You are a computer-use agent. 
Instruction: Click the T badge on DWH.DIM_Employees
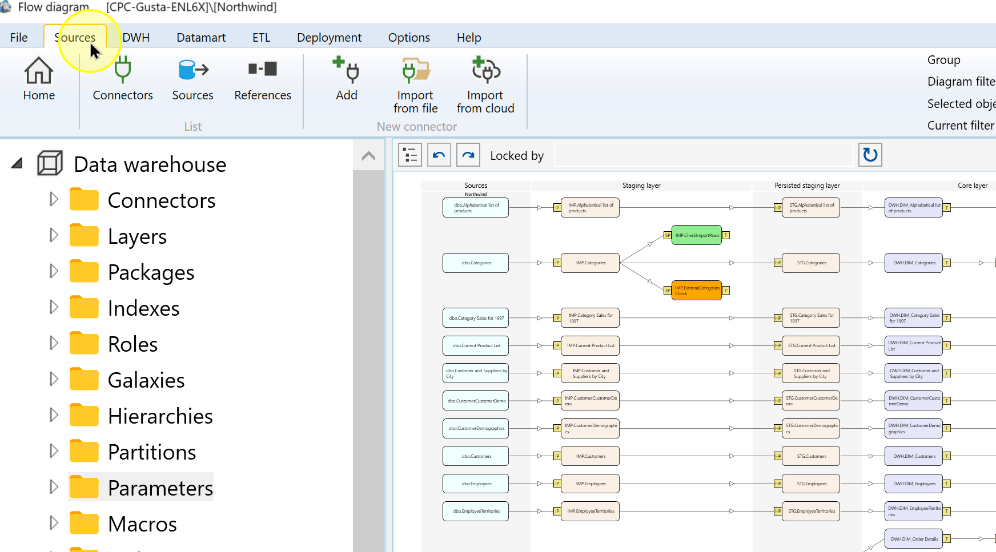[x=946, y=483]
